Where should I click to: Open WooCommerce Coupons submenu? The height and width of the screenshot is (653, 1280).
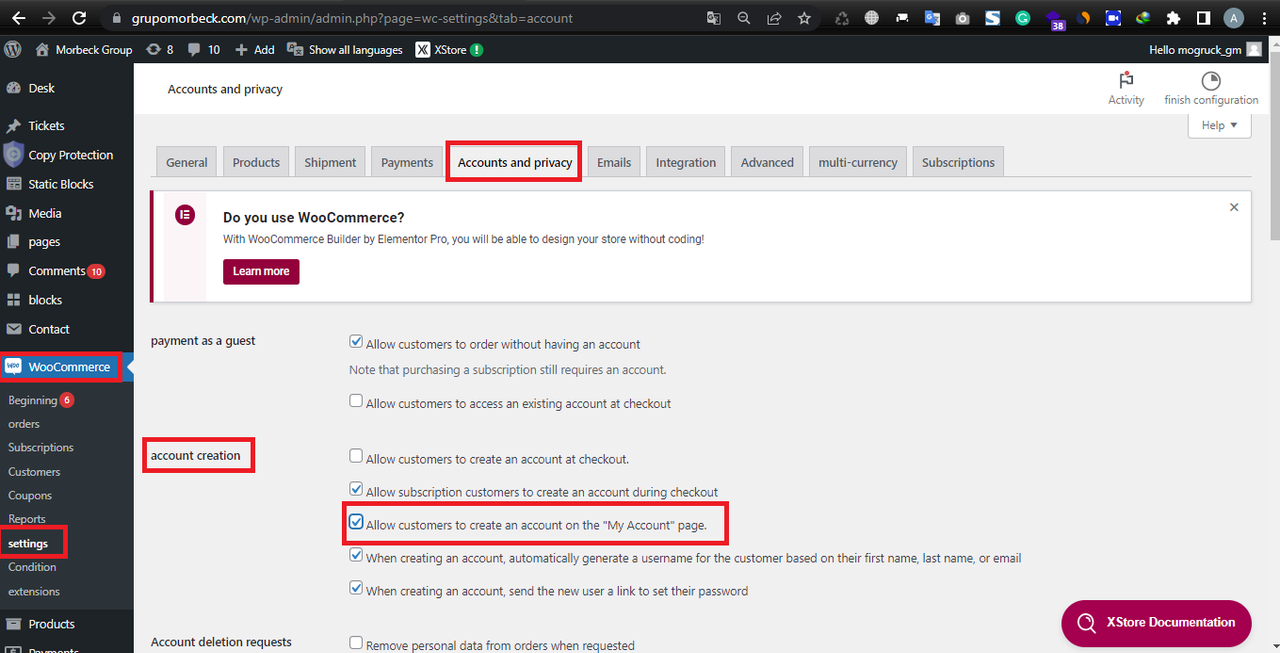click(30, 495)
